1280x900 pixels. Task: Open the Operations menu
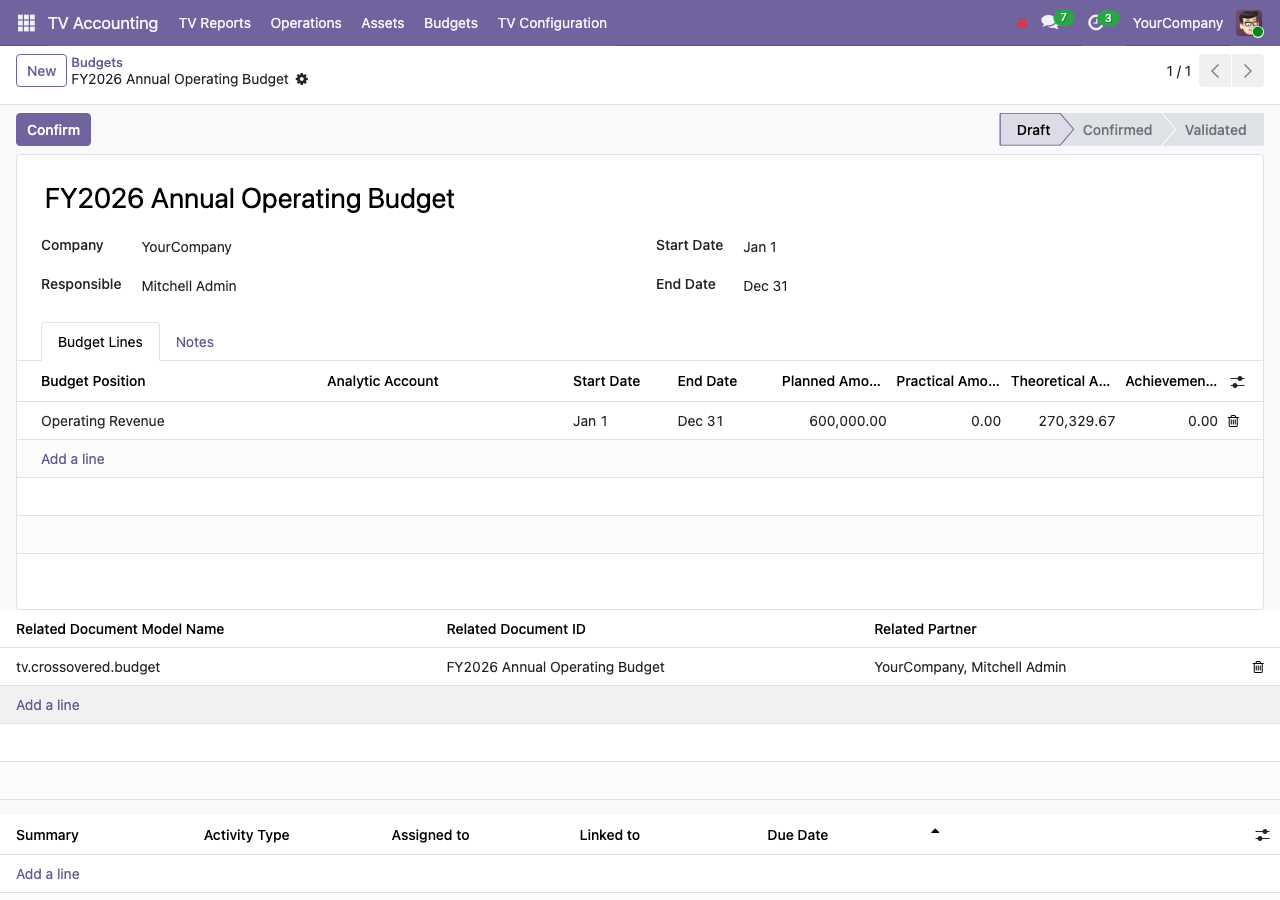306,23
